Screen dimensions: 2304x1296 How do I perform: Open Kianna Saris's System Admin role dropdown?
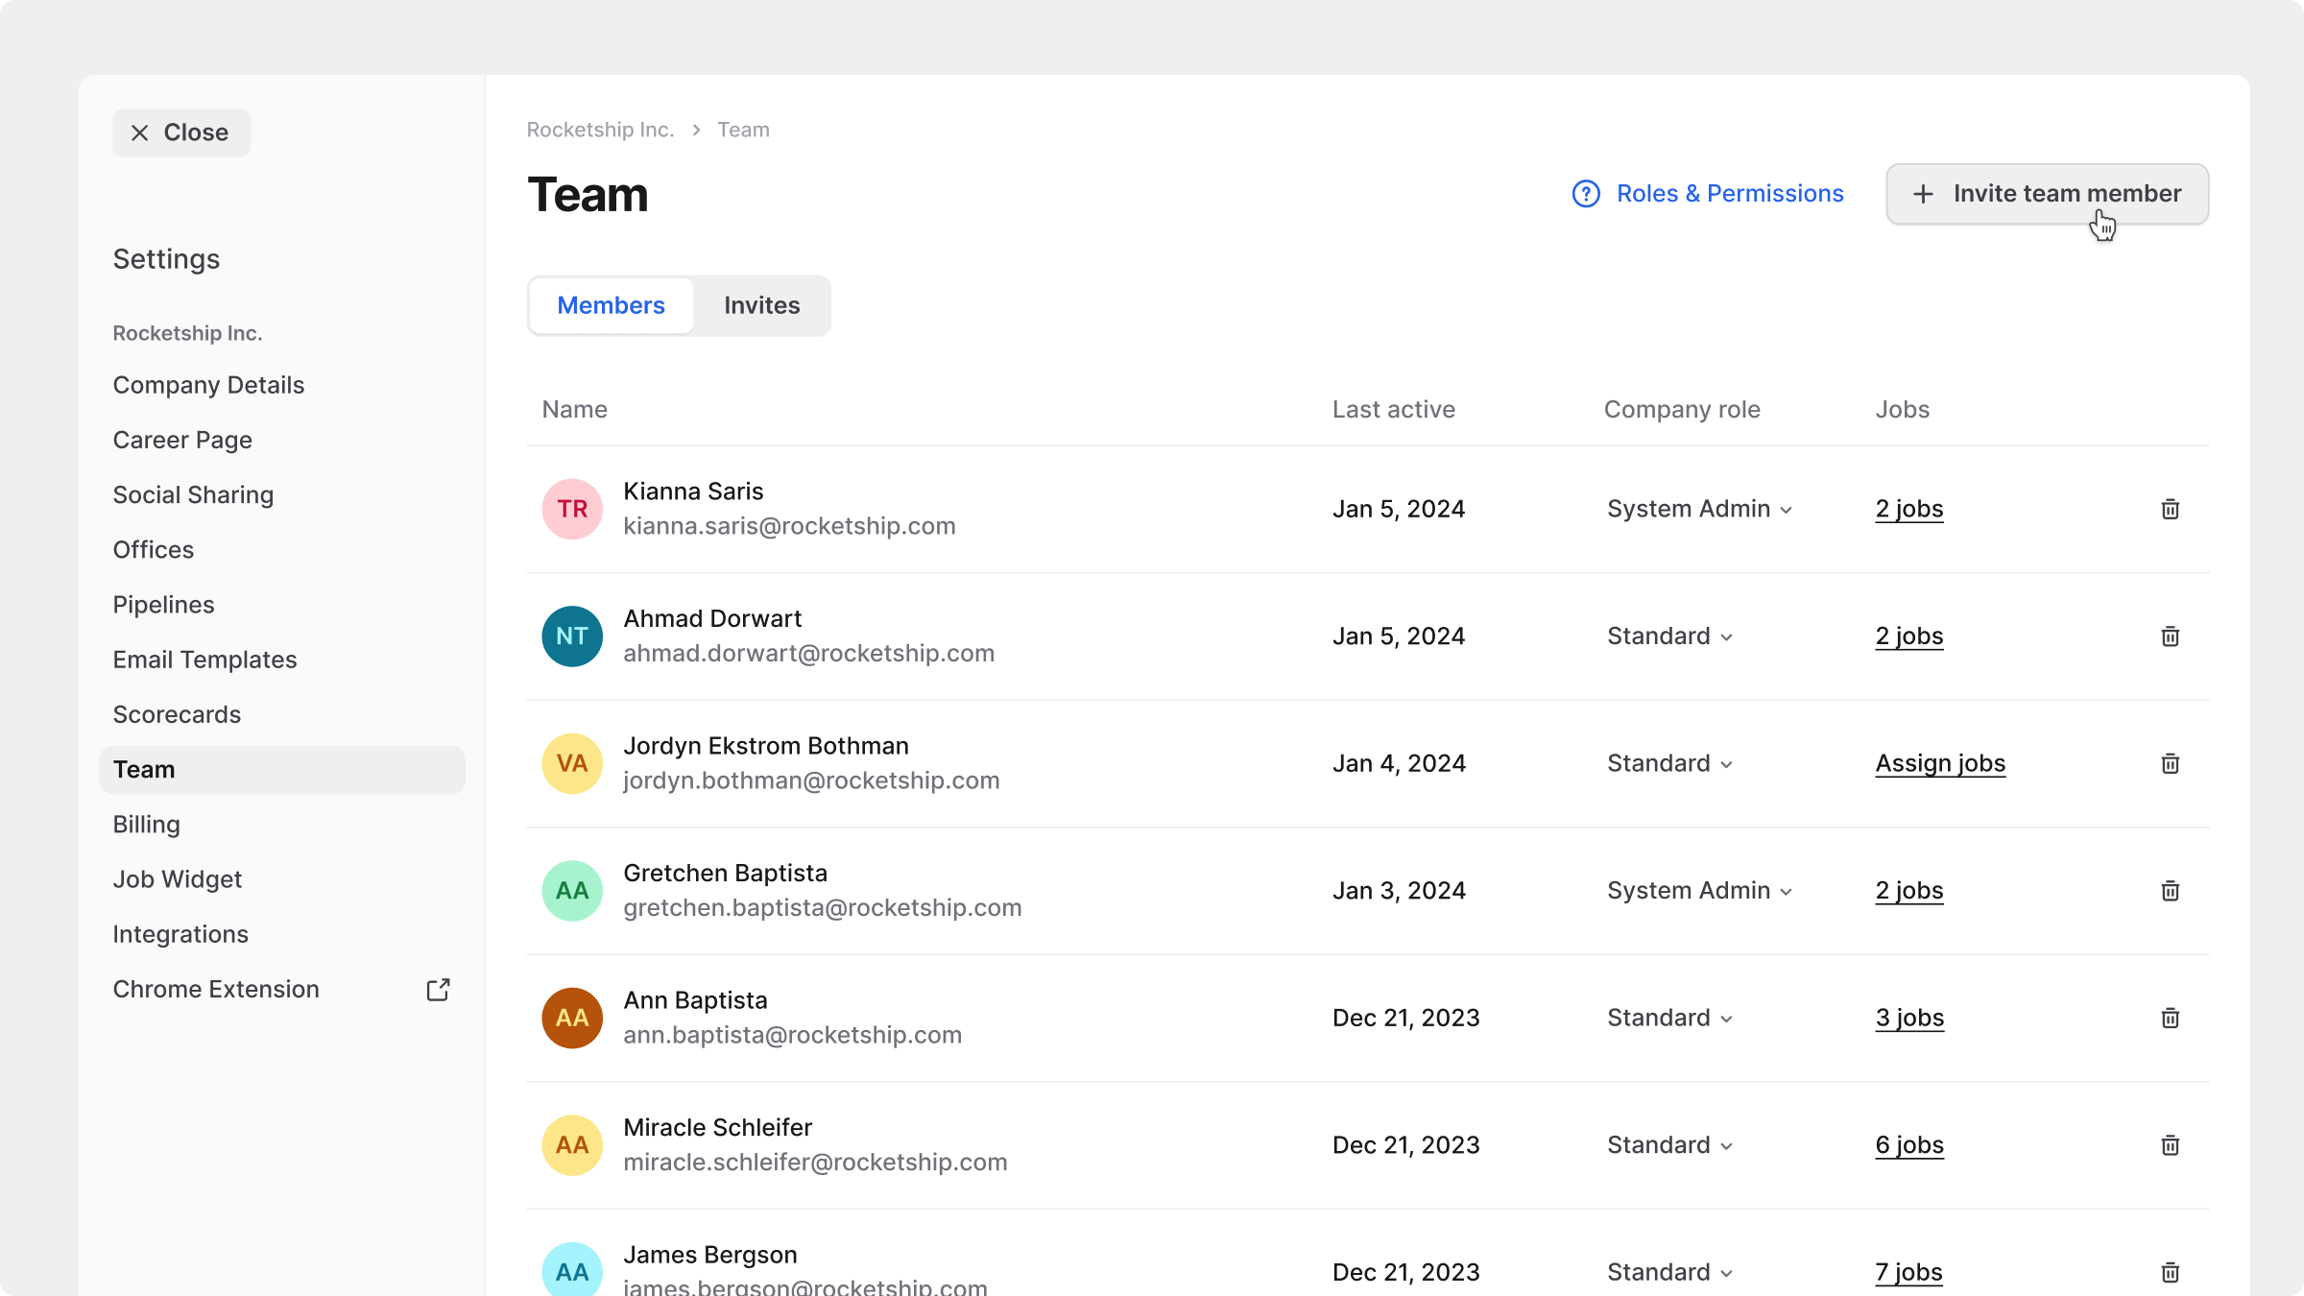tap(1699, 509)
